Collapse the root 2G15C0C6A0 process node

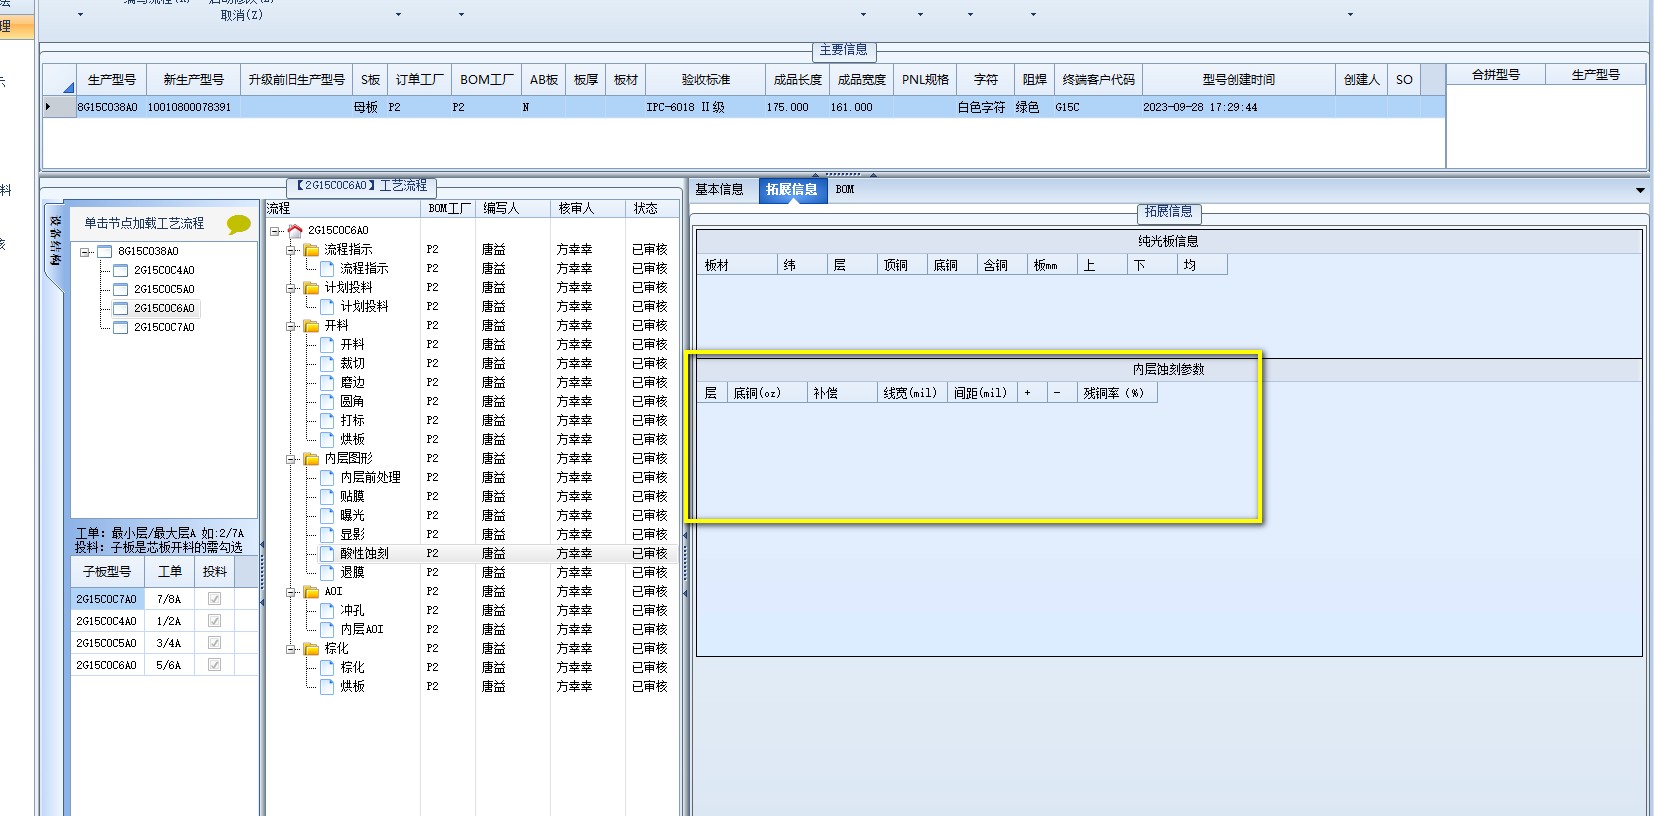click(x=275, y=231)
